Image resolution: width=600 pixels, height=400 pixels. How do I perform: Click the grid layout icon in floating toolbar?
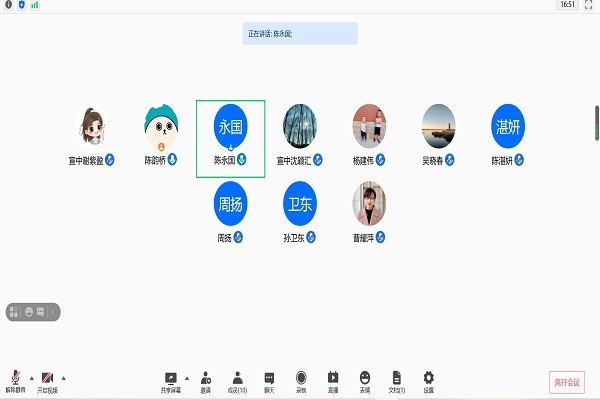point(15,312)
